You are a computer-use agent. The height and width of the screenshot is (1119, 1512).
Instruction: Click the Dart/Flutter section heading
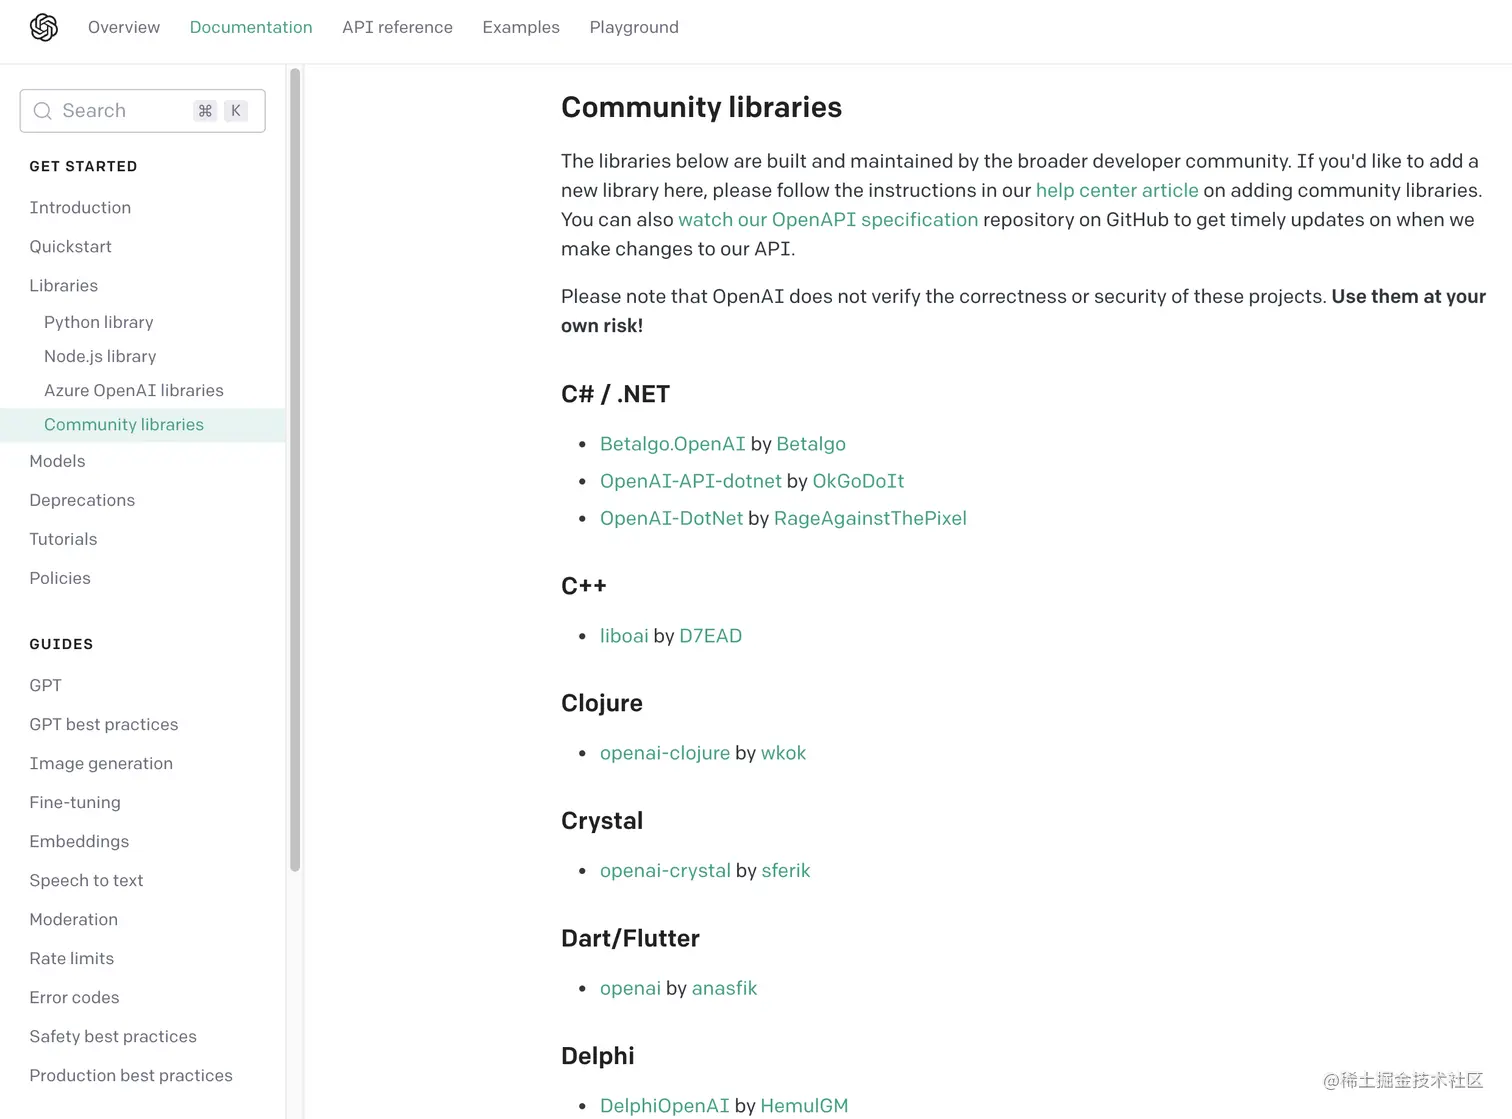coord(630,938)
